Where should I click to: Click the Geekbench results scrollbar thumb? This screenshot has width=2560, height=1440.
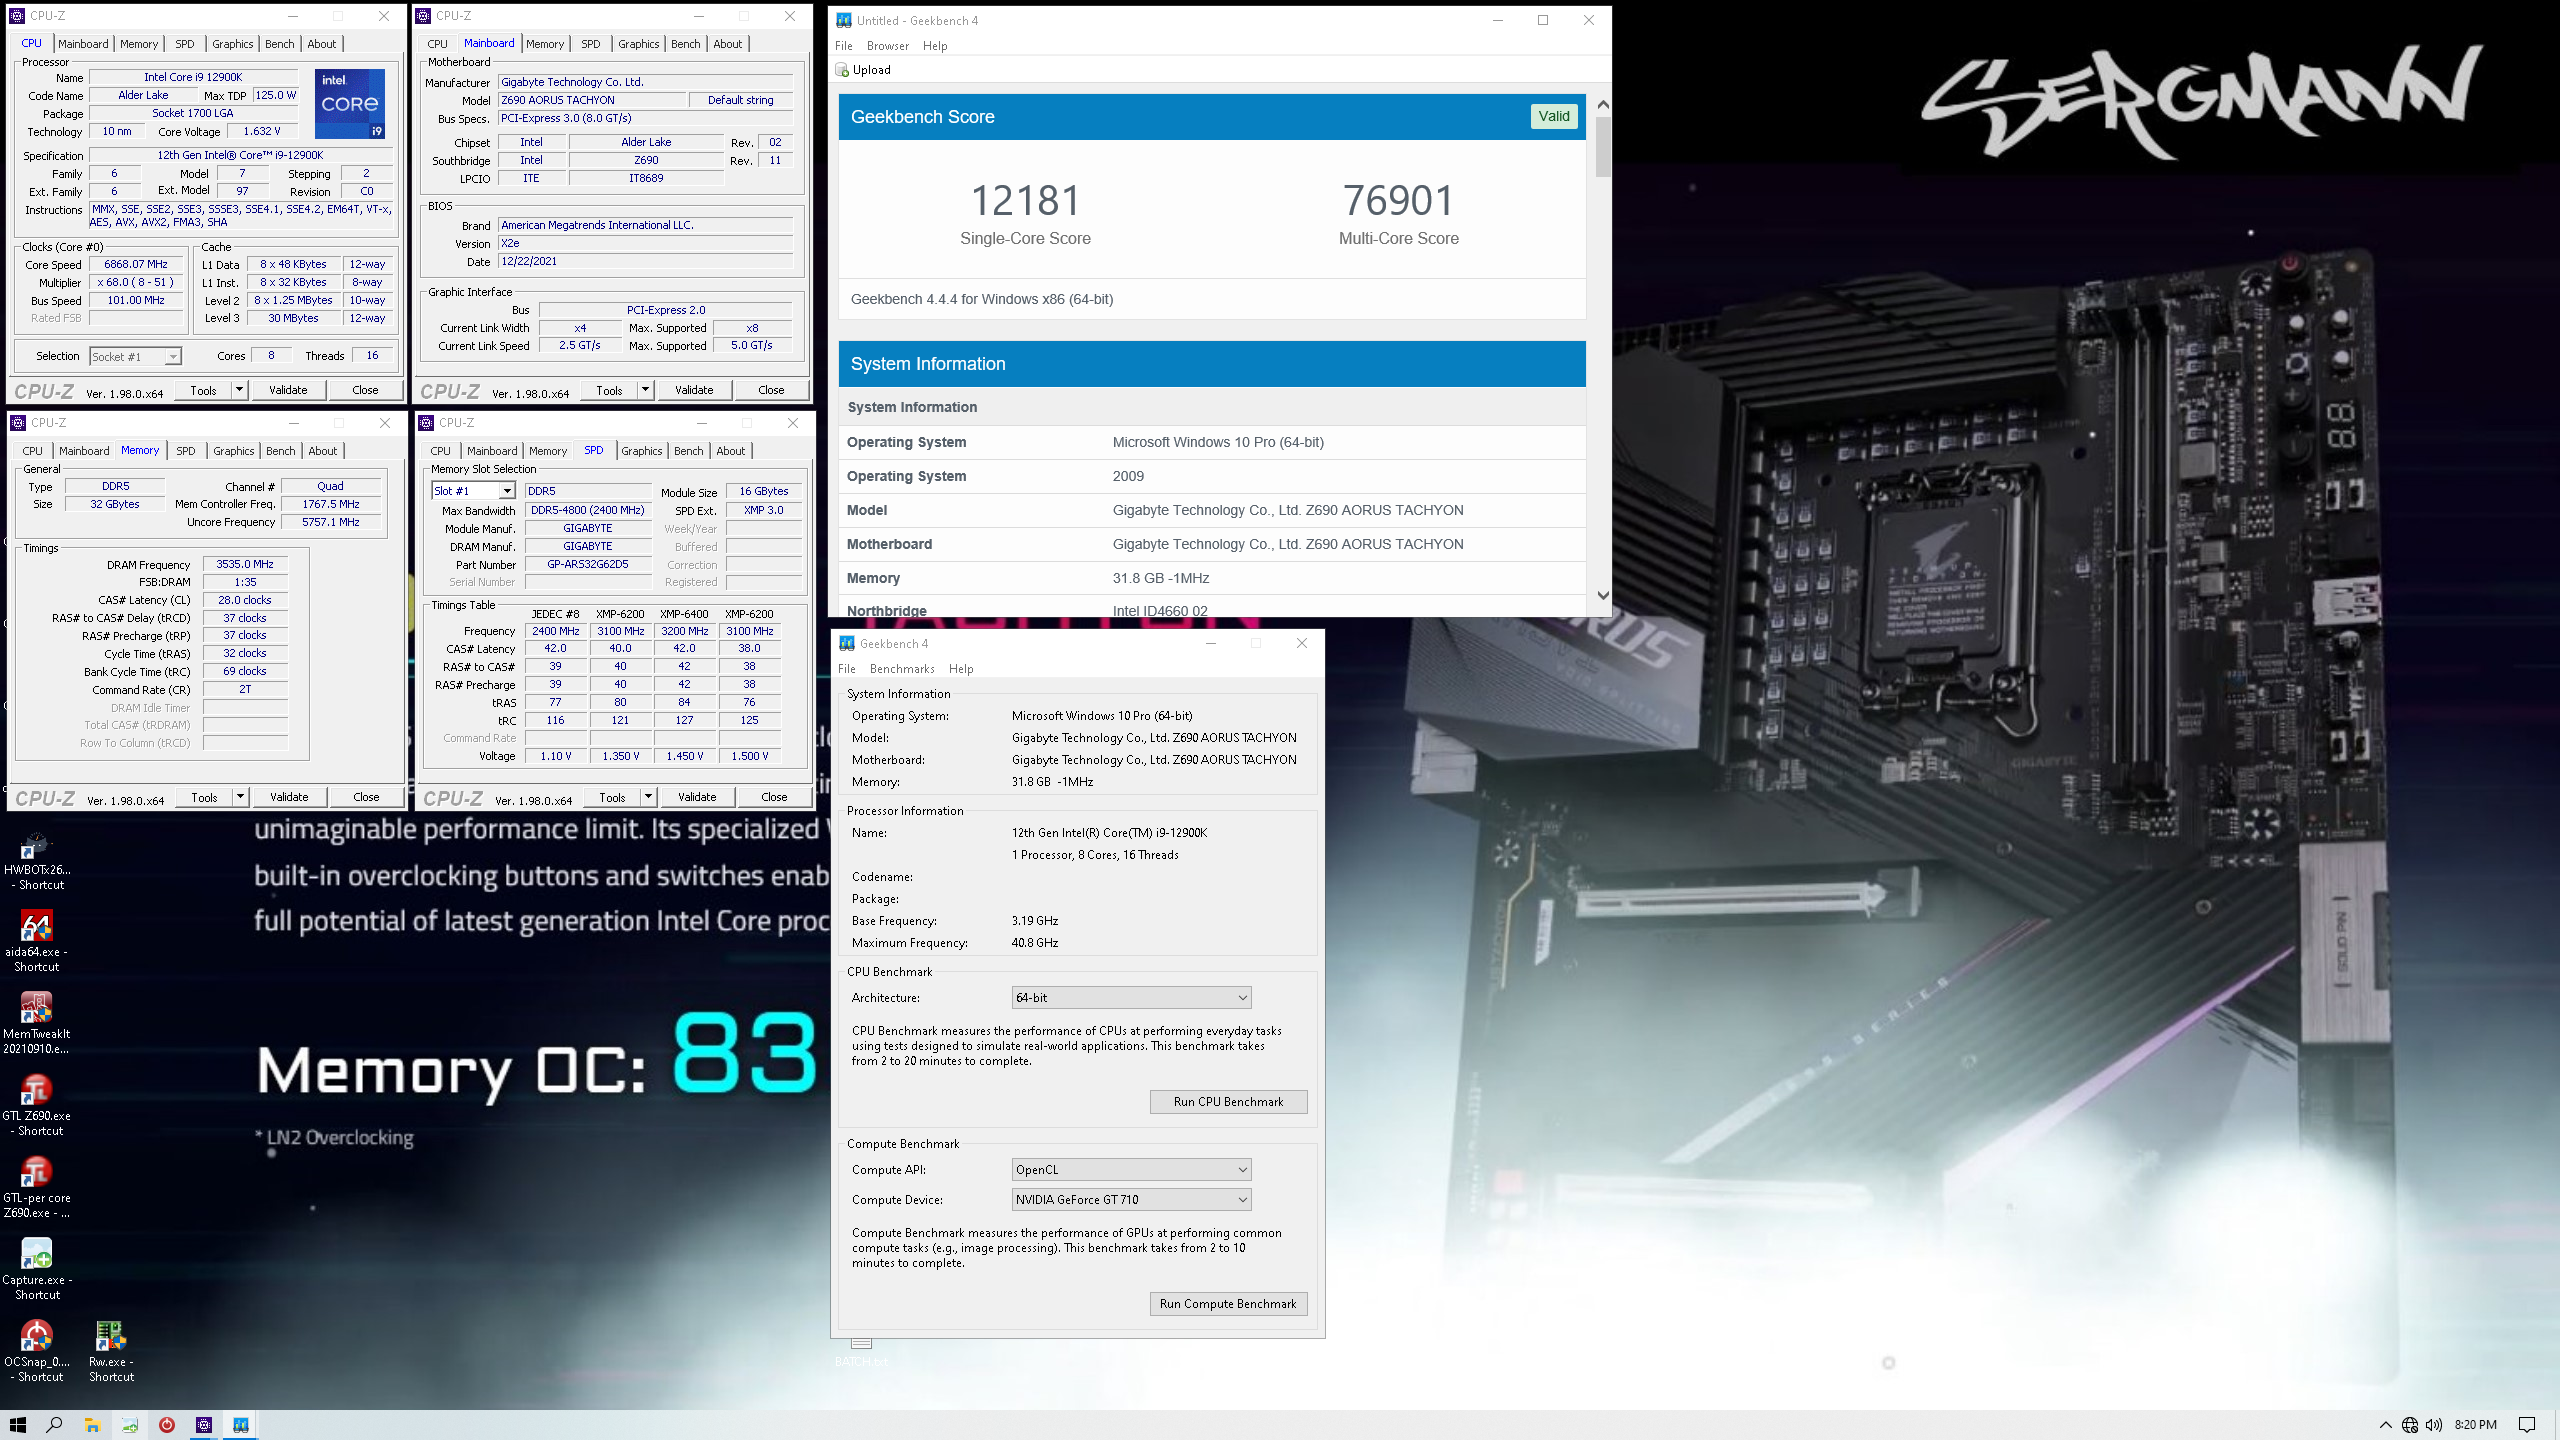point(1603,146)
